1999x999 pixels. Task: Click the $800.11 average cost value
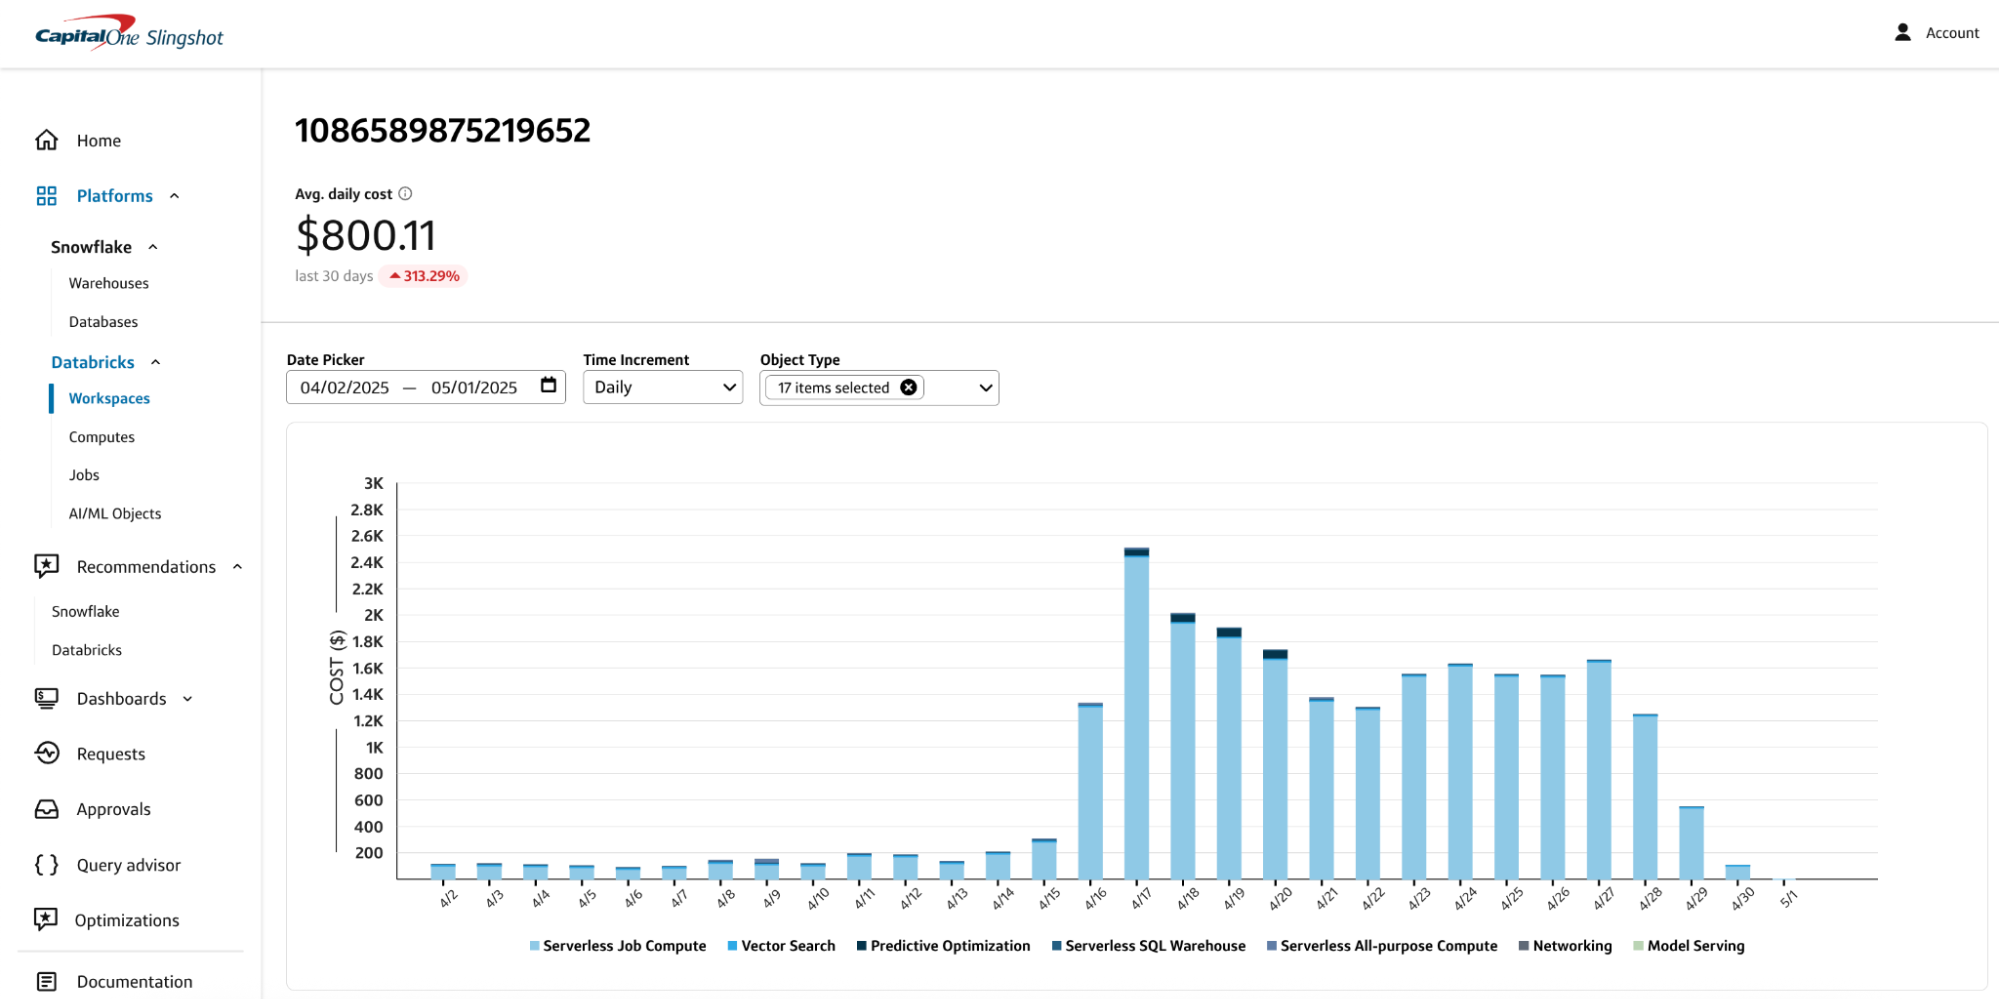366,236
